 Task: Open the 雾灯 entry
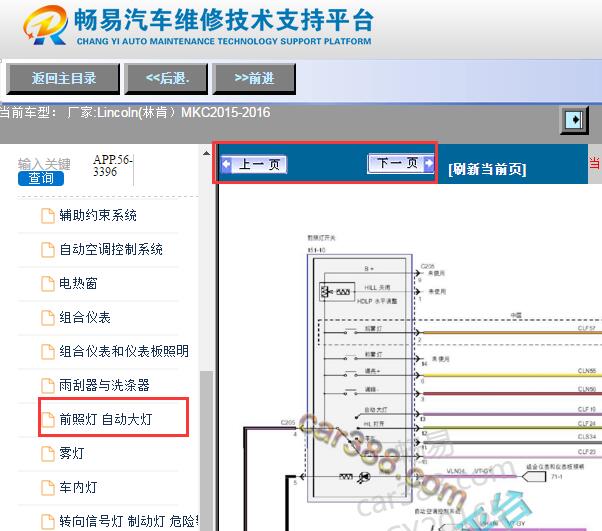tap(71, 453)
